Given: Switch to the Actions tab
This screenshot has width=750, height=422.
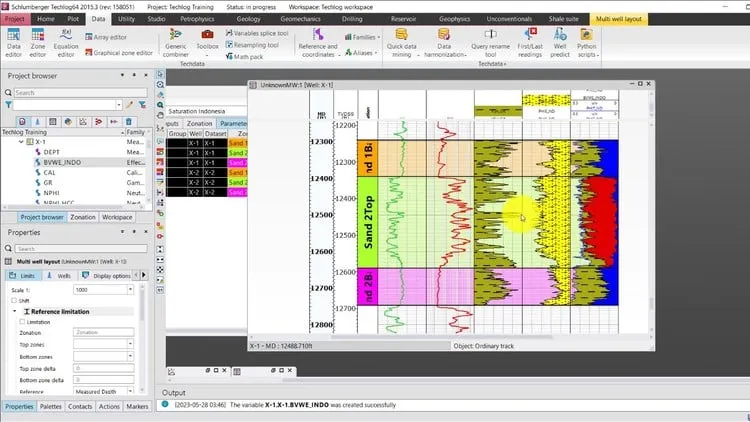Looking at the screenshot, I should (x=109, y=406).
